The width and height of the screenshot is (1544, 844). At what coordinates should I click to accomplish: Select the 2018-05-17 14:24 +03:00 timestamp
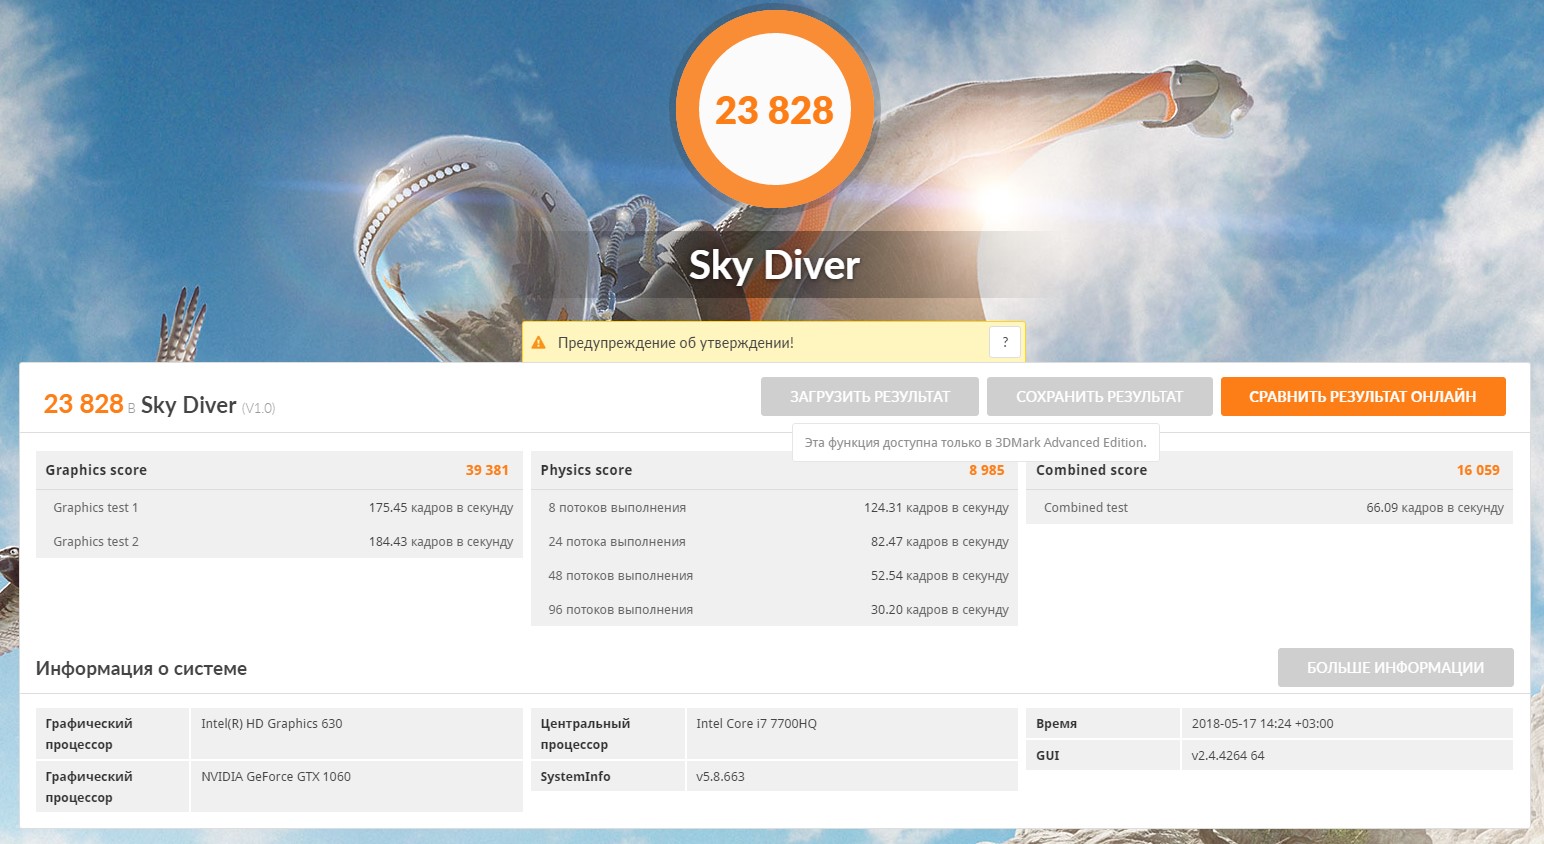tap(1262, 724)
